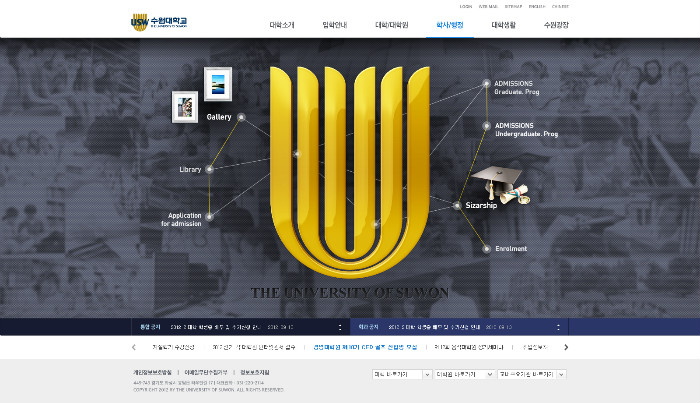This screenshot has width=700, height=403.
Task: Open the Gallery label link
Action: coord(219,117)
